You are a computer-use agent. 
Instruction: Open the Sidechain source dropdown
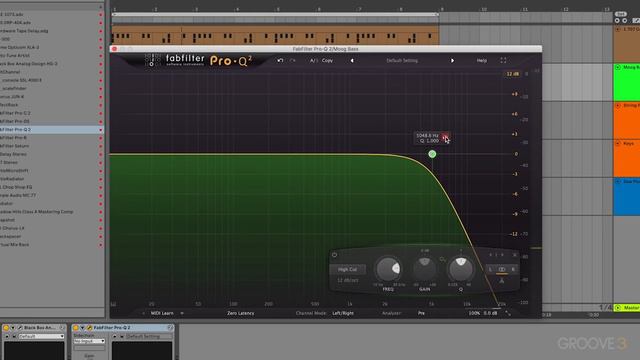click(x=89, y=341)
